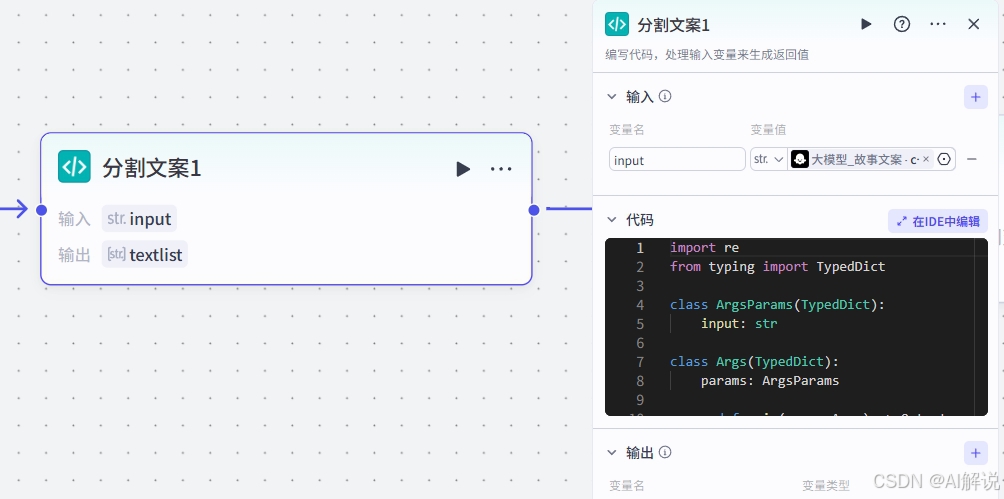Open help via the question mark icon
Screen dimensions: 1004x499
point(902,24)
